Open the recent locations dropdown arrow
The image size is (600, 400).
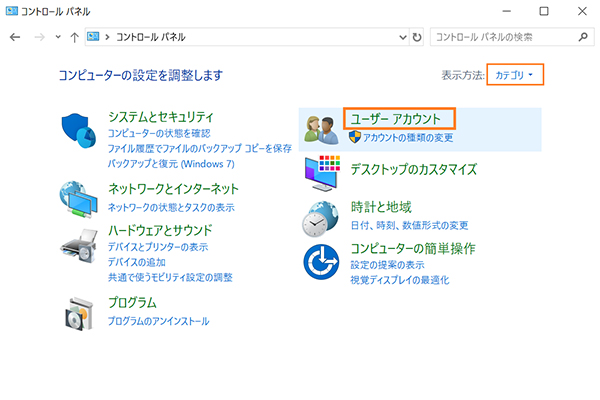coord(58,37)
